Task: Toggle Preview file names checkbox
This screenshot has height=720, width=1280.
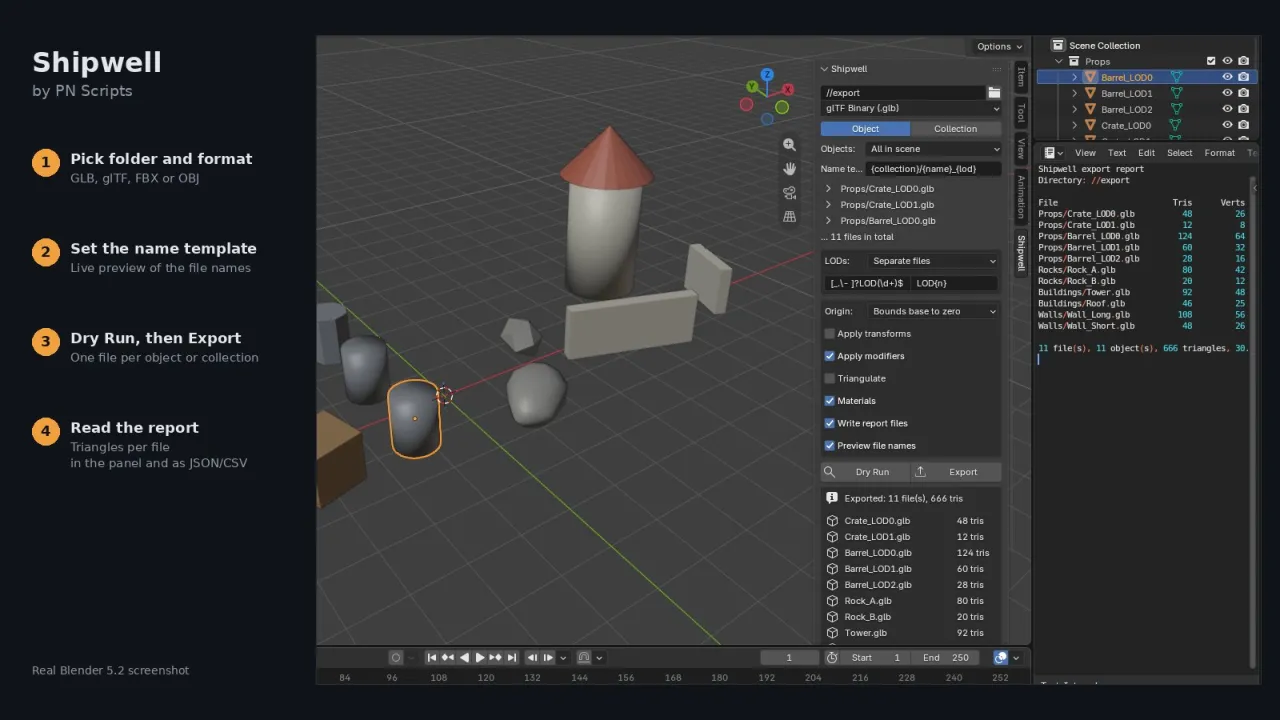Action: coord(829,446)
